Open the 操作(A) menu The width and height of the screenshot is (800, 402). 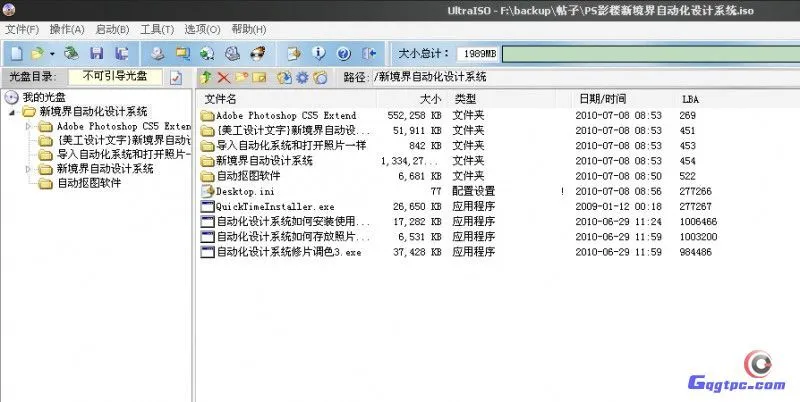(67, 30)
